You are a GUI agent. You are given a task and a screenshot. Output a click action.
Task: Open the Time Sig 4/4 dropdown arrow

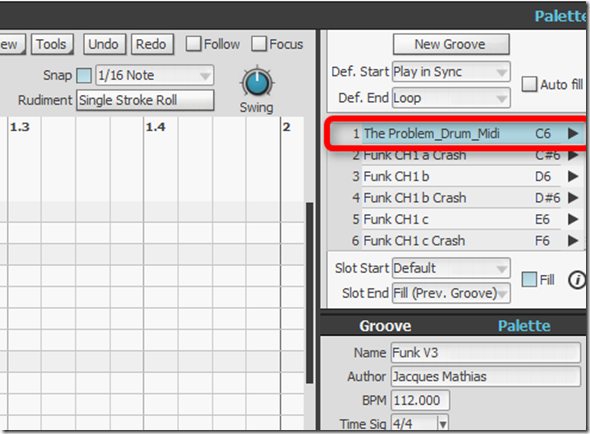pyautogui.click(x=443, y=424)
